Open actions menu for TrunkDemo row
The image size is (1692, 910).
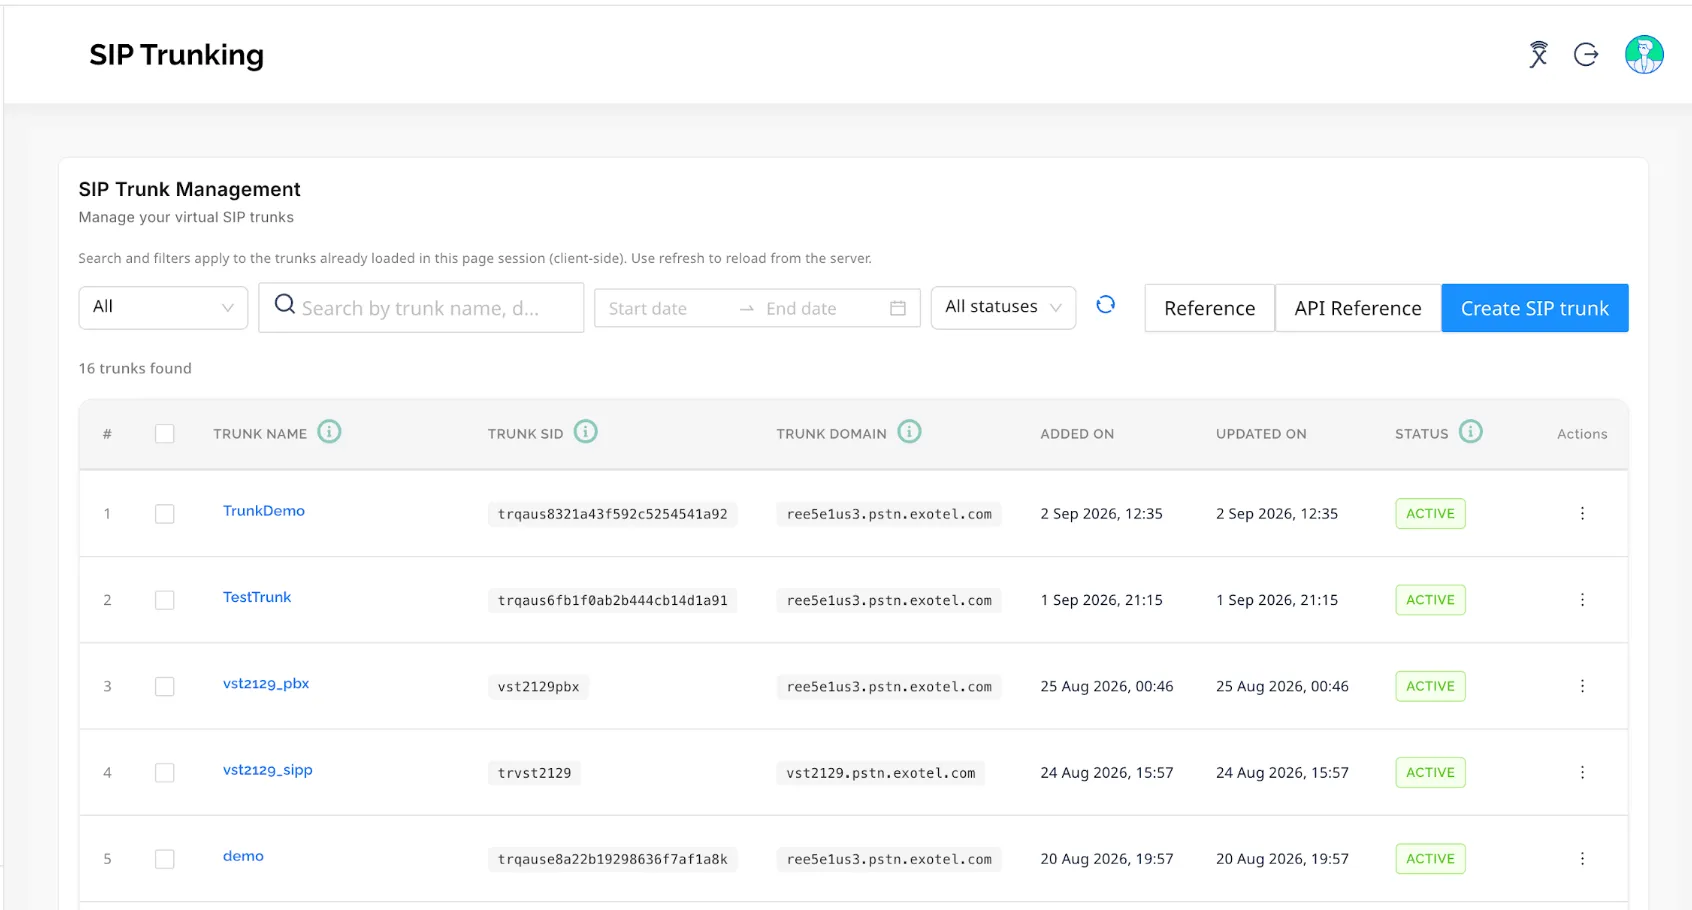pos(1582,513)
